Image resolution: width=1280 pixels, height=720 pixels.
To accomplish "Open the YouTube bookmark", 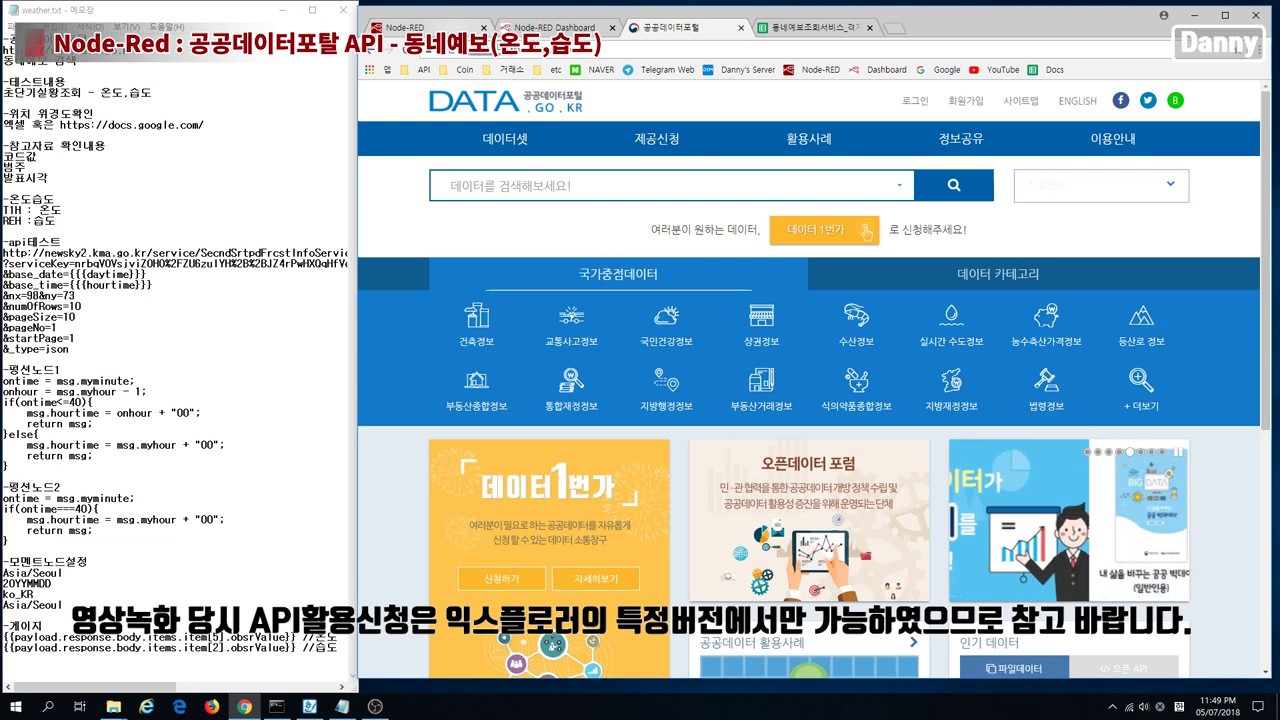I will coord(994,70).
